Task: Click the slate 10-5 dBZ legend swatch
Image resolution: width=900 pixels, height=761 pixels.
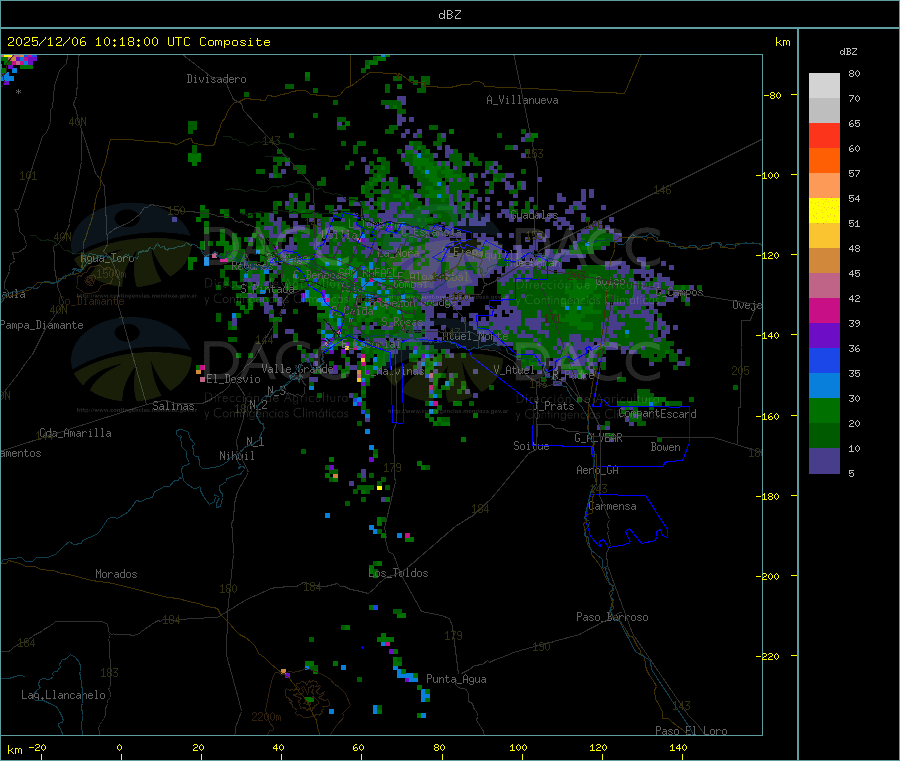Action: pyautogui.click(x=824, y=460)
